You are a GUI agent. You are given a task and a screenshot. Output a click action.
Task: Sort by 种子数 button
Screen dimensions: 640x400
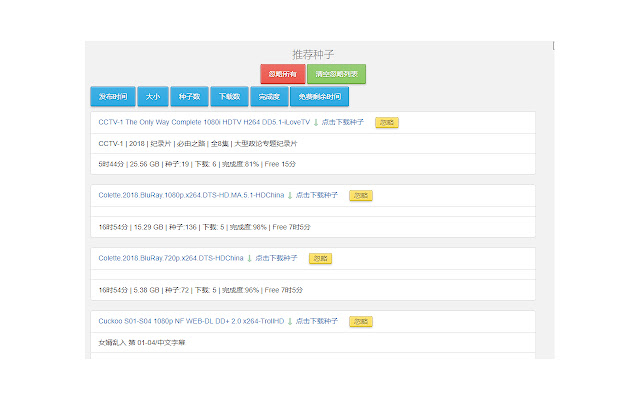tap(189, 96)
